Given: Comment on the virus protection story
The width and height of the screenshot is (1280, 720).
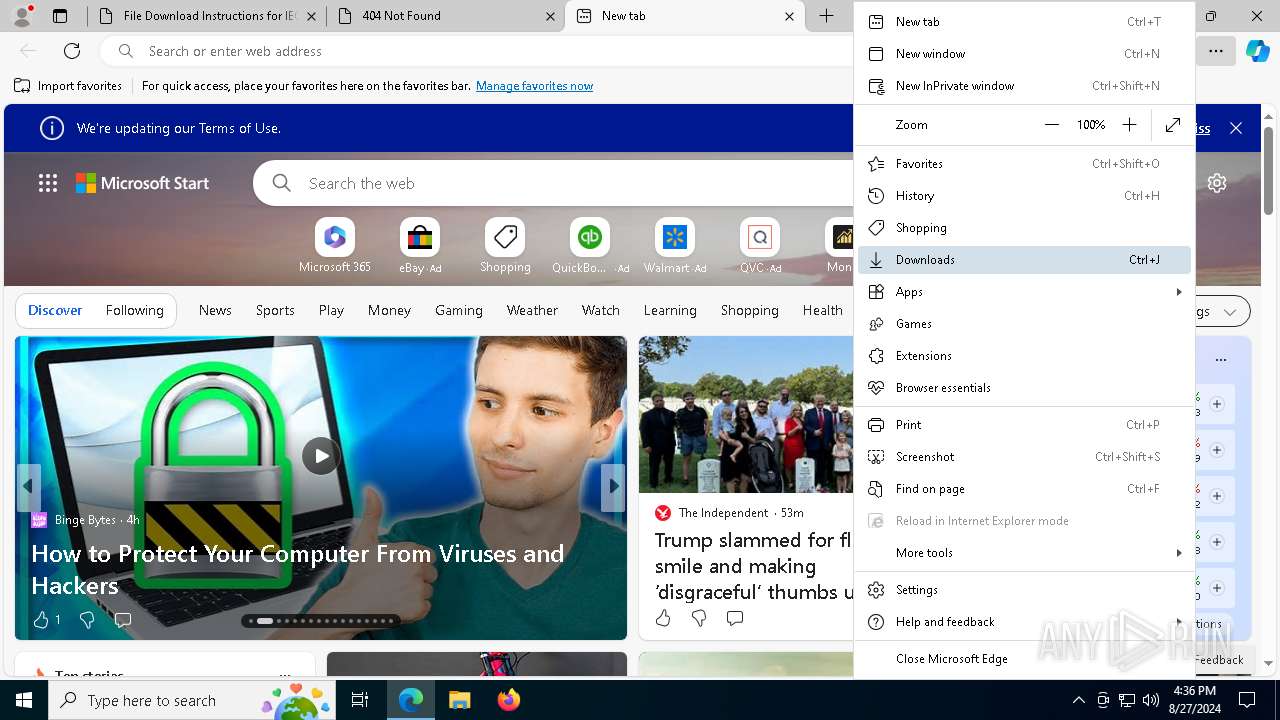Looking at the screenshot, I should (123, 620).
